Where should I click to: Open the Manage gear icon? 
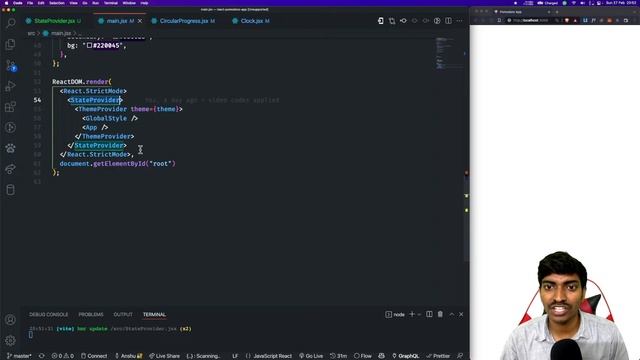(x=11, y=340)
